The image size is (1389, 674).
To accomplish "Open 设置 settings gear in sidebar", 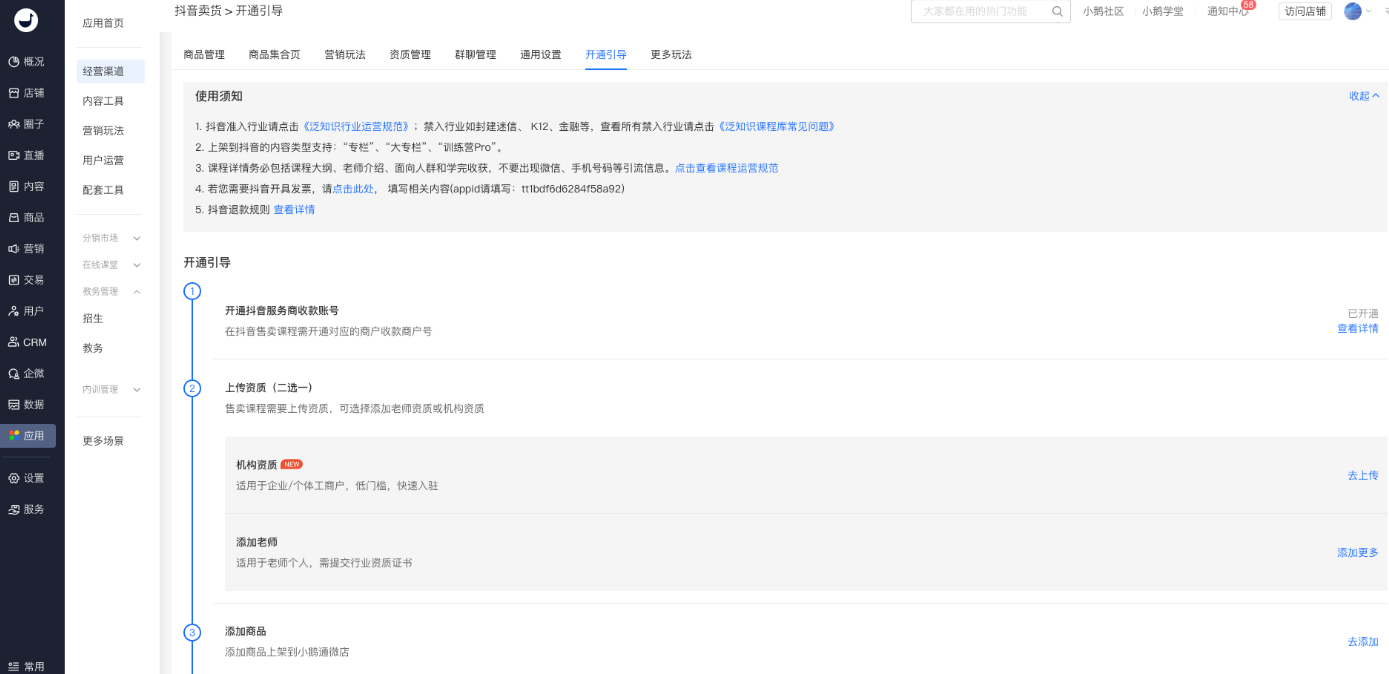I will tap(14, 478).
